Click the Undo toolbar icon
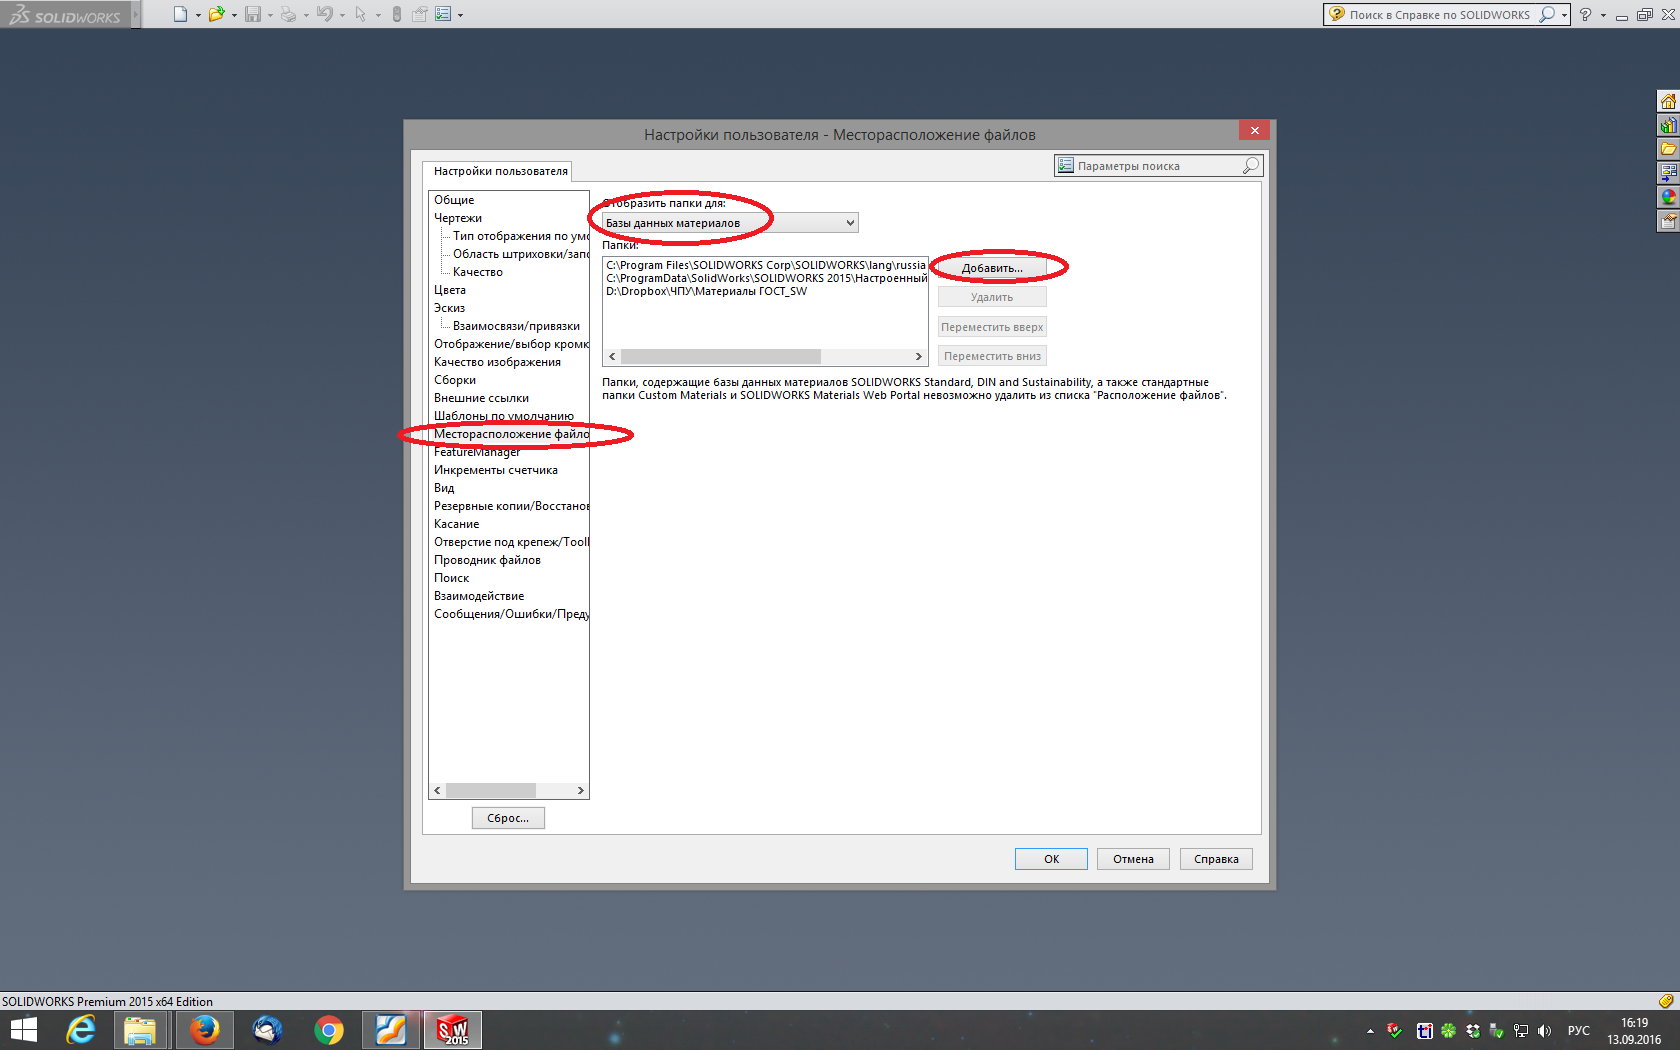Viewport: 1680px width, 1050px height. tap(324, 14)
